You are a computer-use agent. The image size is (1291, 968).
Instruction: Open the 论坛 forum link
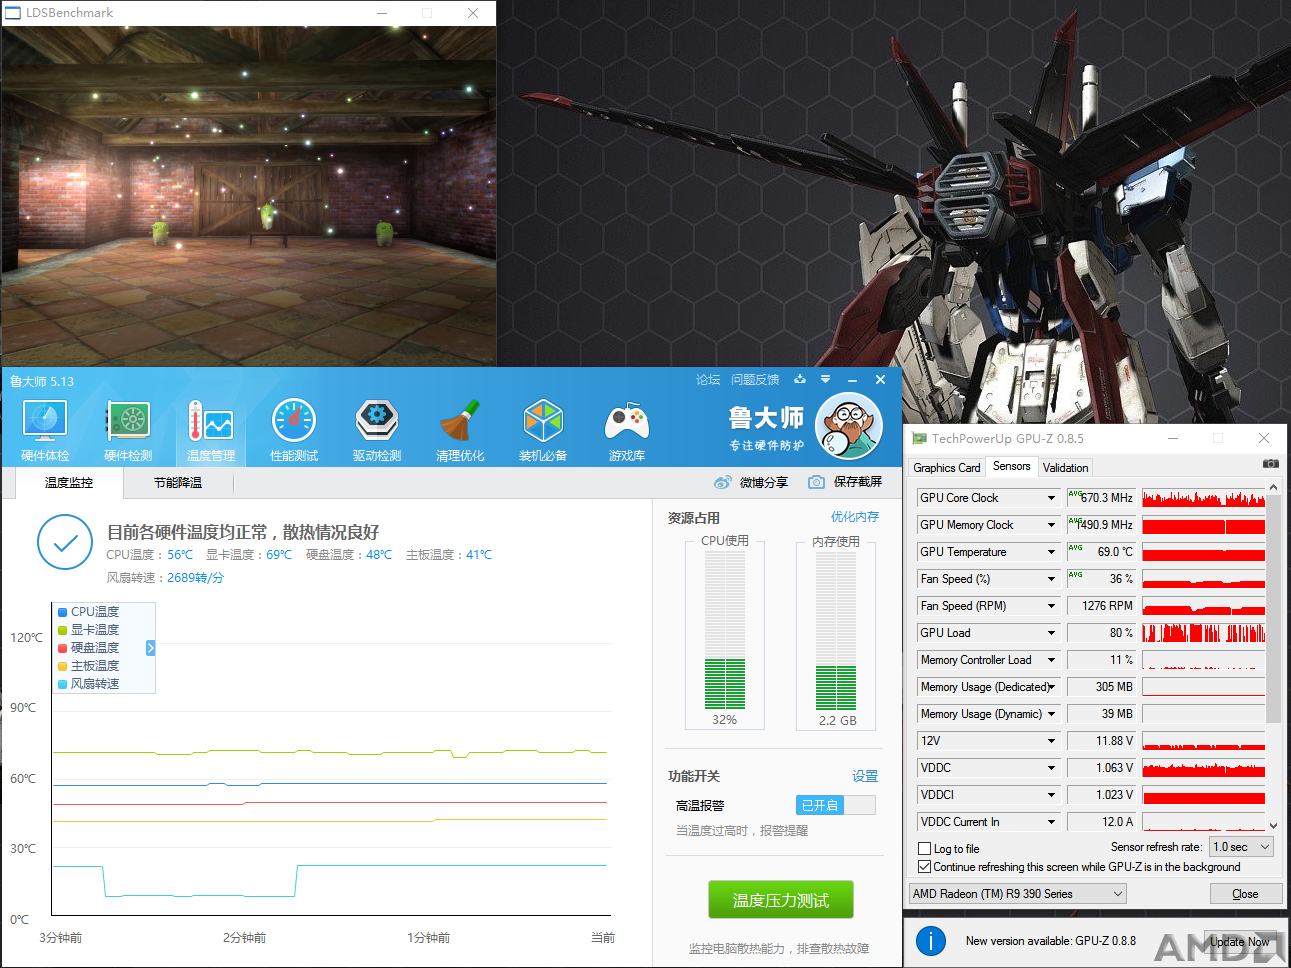708,380
